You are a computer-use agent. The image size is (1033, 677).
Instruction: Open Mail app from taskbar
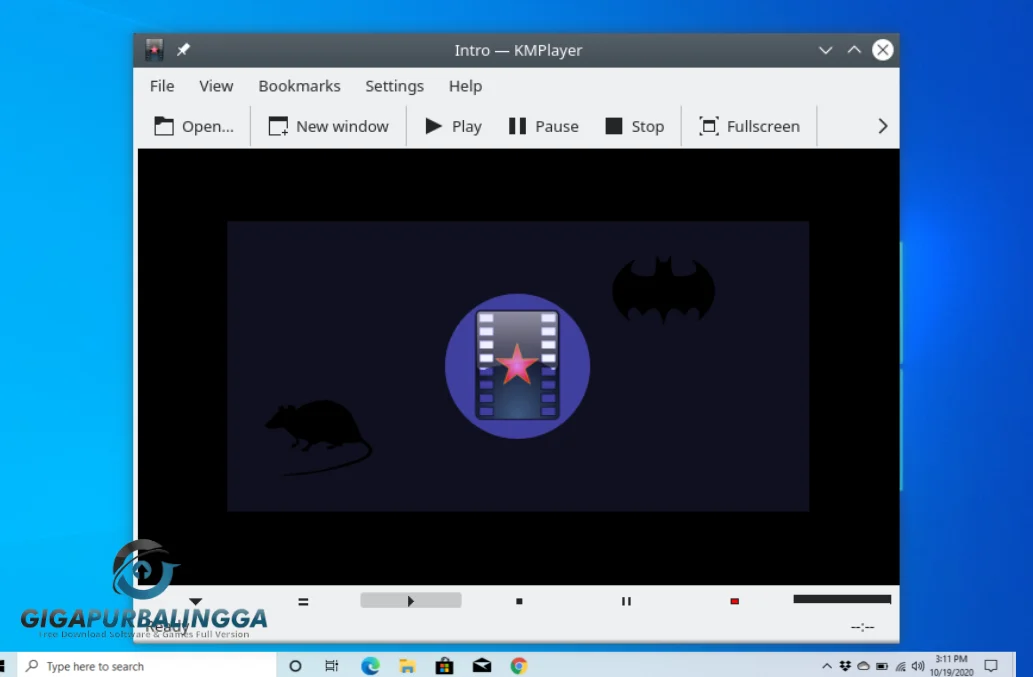pos(482,666)
